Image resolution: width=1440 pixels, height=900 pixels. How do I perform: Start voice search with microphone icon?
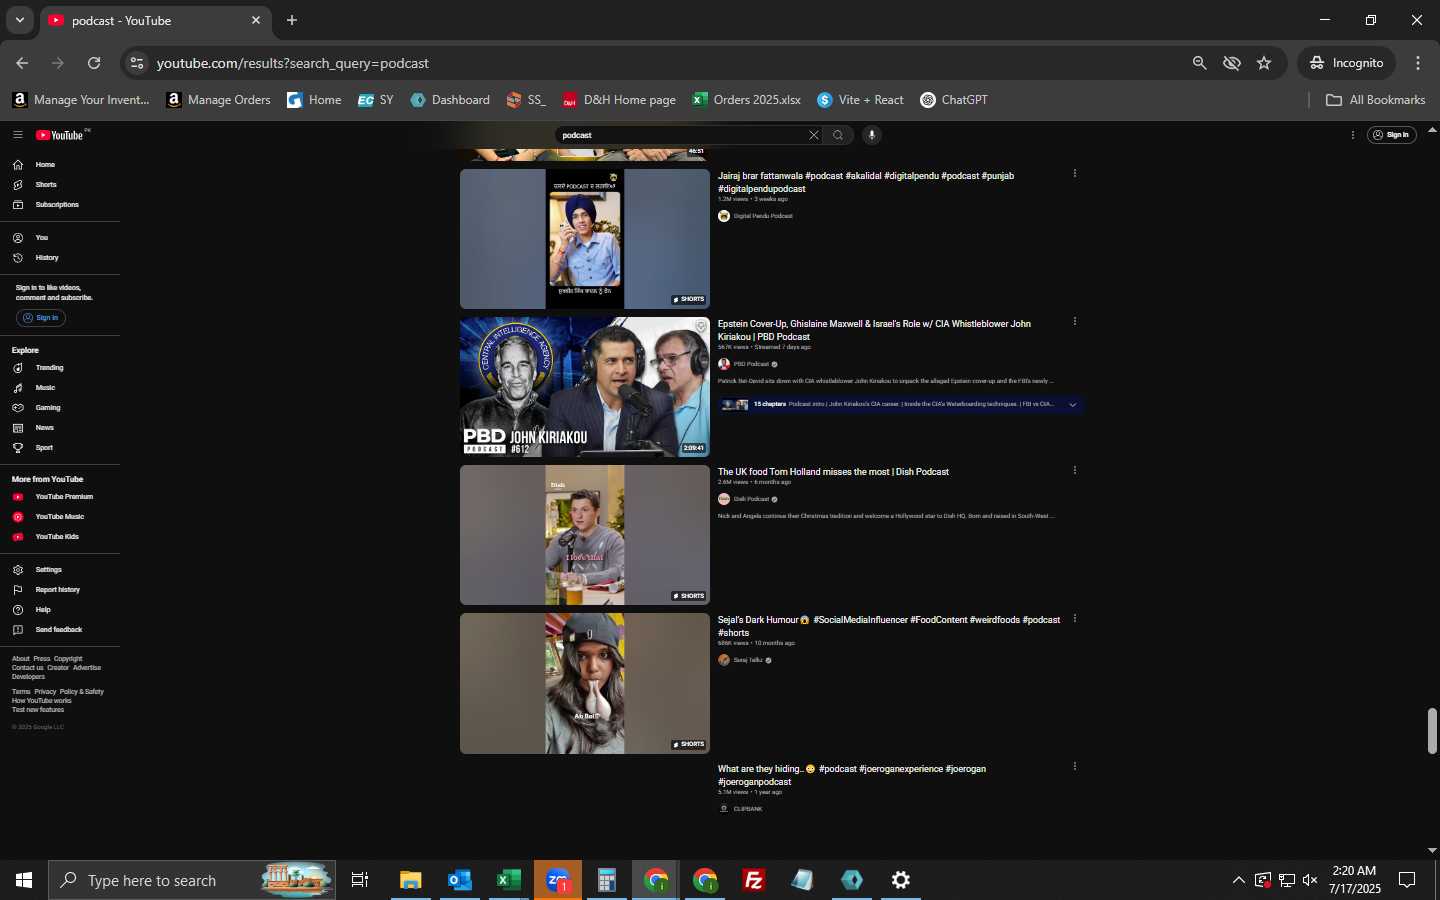point(872,135)
